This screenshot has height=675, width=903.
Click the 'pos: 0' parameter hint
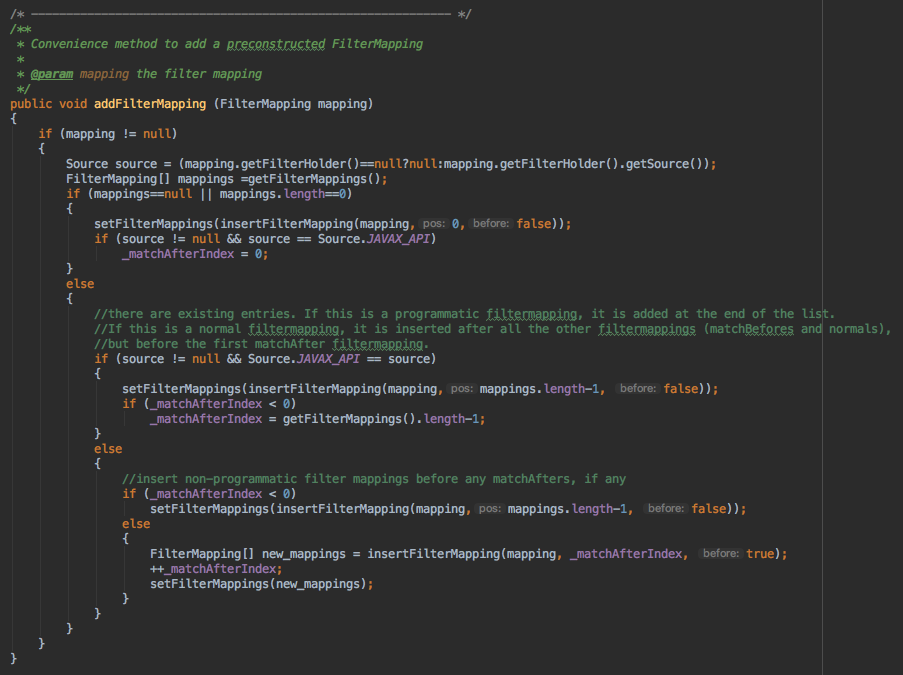(x=437, y=224)
